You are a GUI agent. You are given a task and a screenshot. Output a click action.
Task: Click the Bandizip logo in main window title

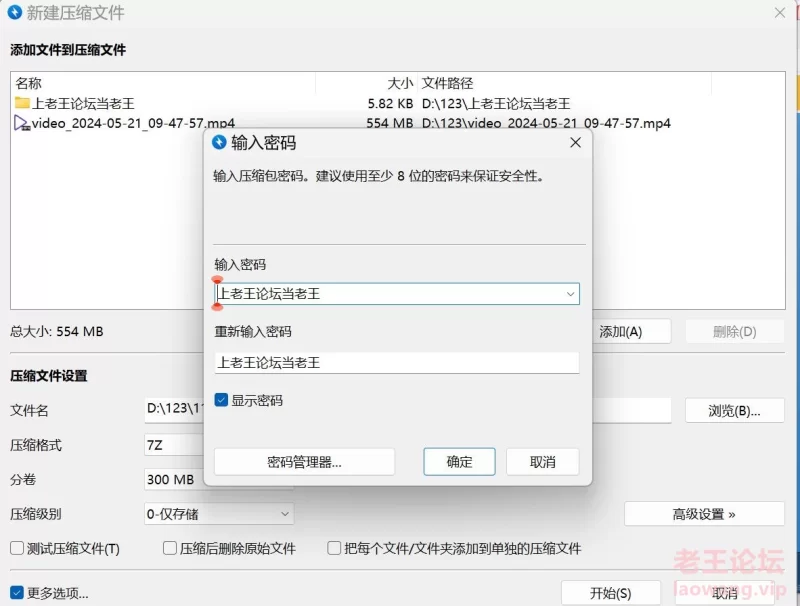tap(15, 12)
